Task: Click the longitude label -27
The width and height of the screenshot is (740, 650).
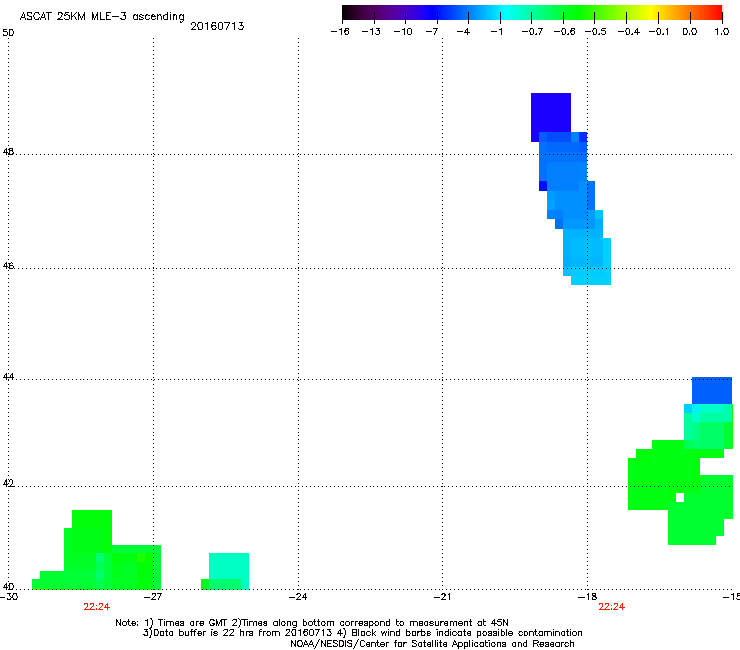Action: 153,597
